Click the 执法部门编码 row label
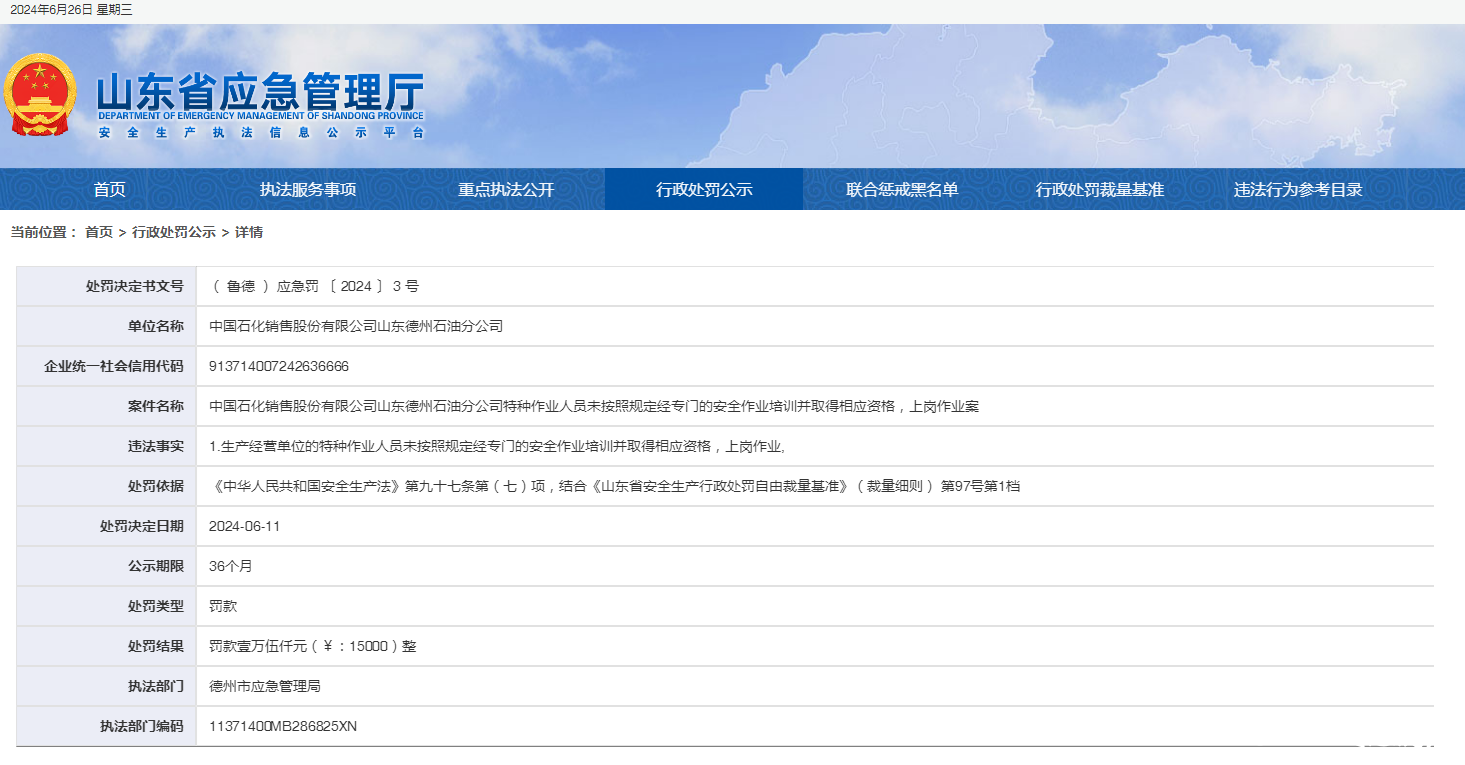Screen dimensions: 1465x765 pos(142,726)
